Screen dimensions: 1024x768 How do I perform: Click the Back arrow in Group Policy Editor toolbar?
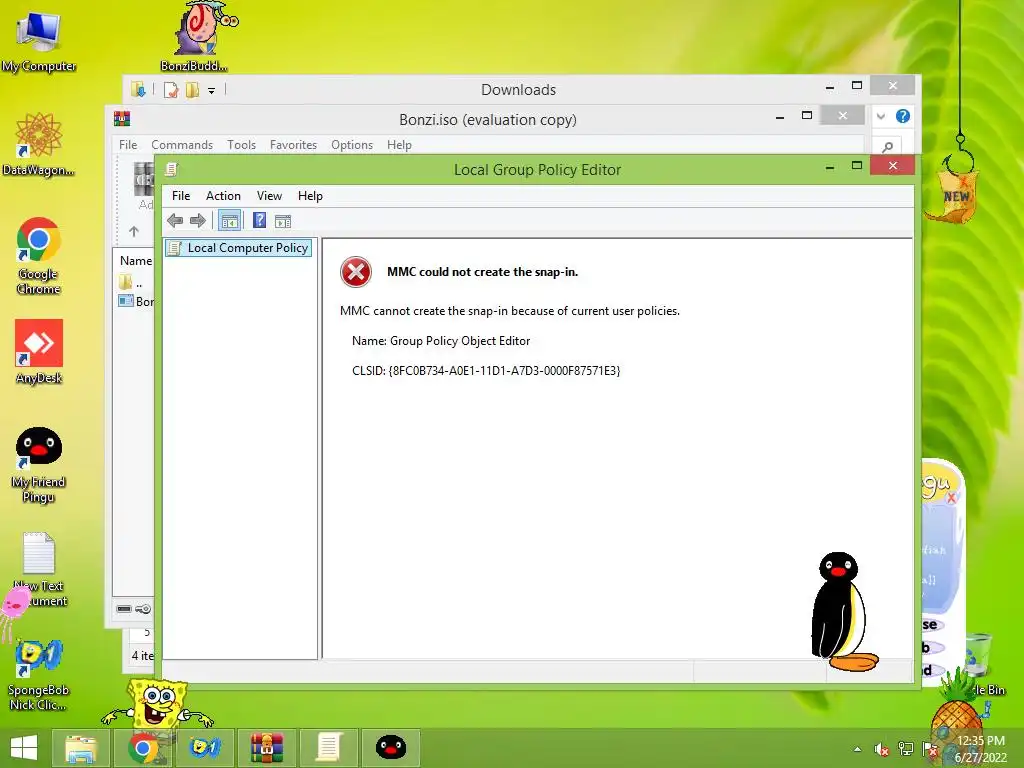coord(175,221)
